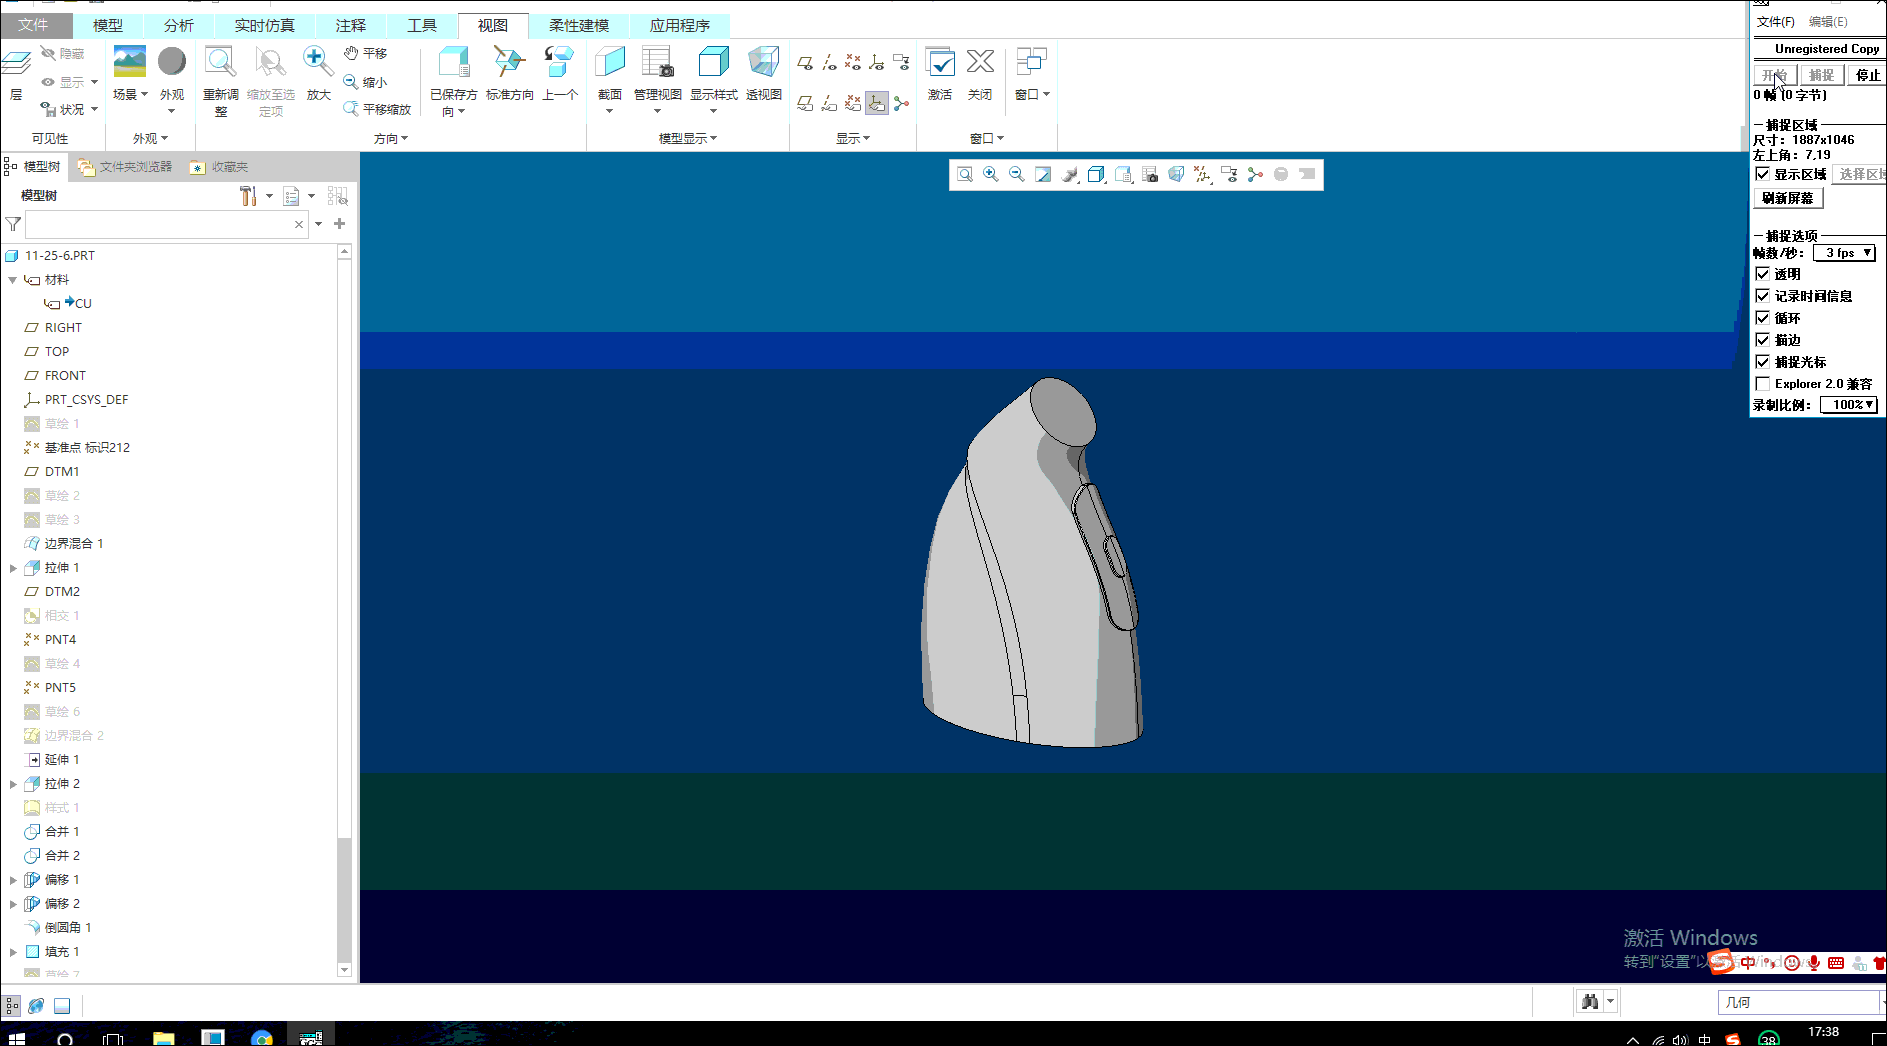Viewport: 1887px width, 1046px height.
Task: Click the model tree search field
Action: 165,224
